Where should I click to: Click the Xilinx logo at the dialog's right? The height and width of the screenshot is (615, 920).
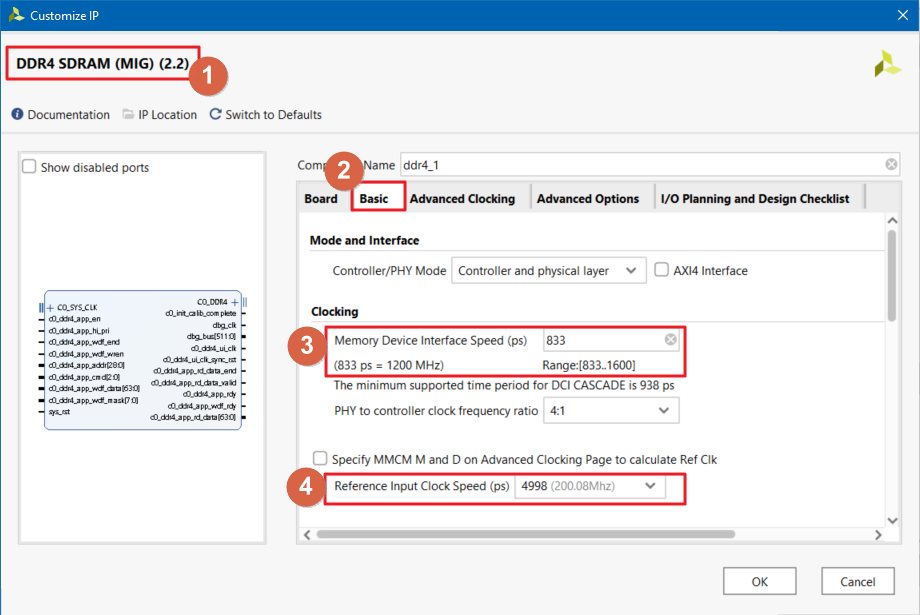887,63
